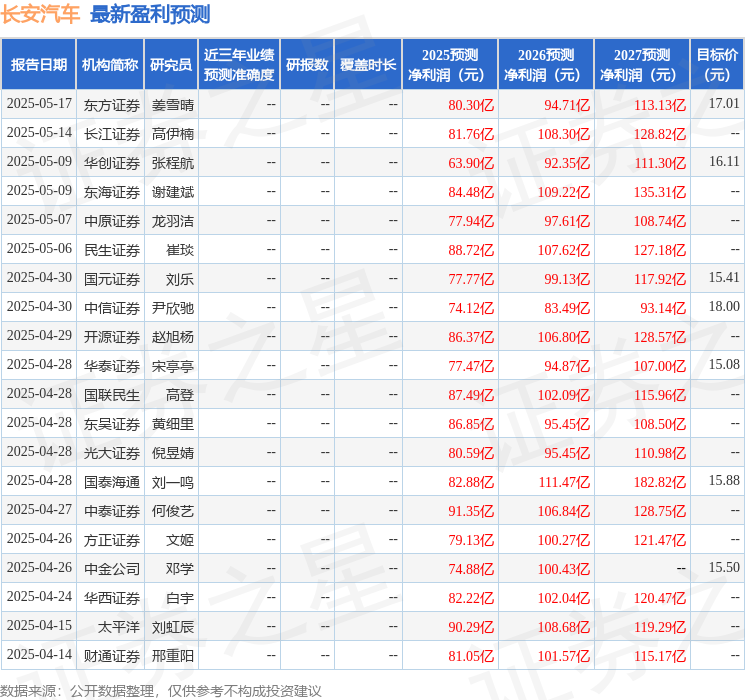Select the 研究员 column header
The height and width of the screenshot is (700, 745).
[171, 65]
